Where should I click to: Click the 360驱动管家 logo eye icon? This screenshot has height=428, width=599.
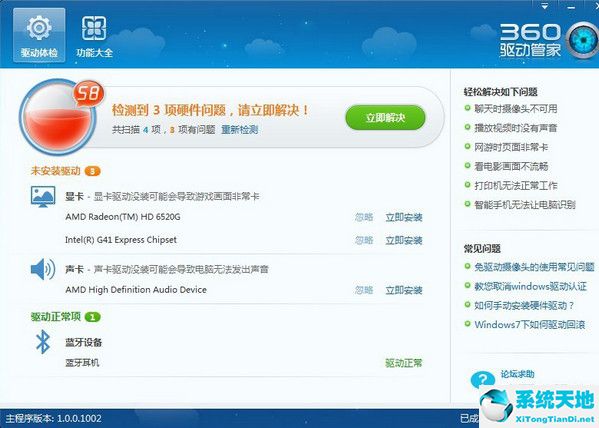[x=583, y=40]
